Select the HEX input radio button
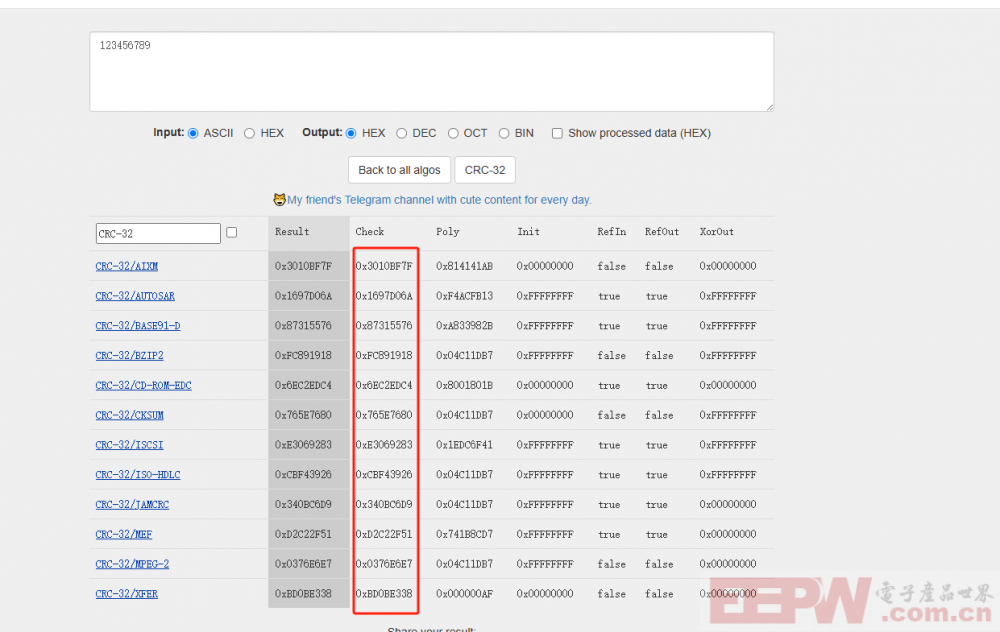Screen dimensions: 1000x632 (249, 133)
